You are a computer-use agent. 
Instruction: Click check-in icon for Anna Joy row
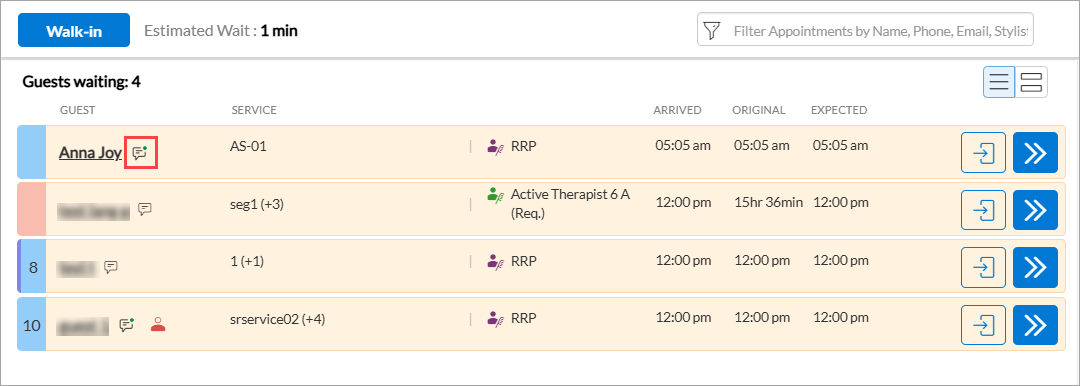coord(983,152)
